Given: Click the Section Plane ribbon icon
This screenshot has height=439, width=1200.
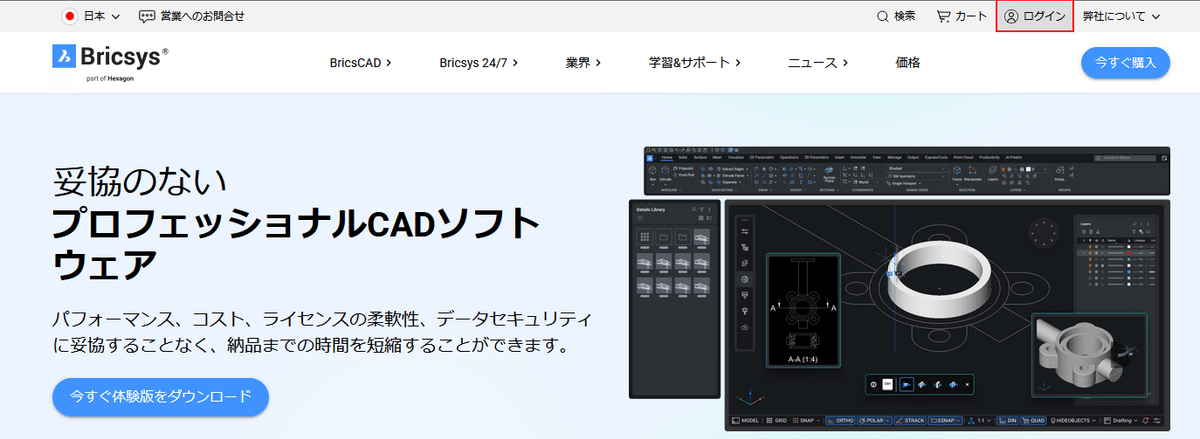Looking at the screenshot, I should click(829, 176).
